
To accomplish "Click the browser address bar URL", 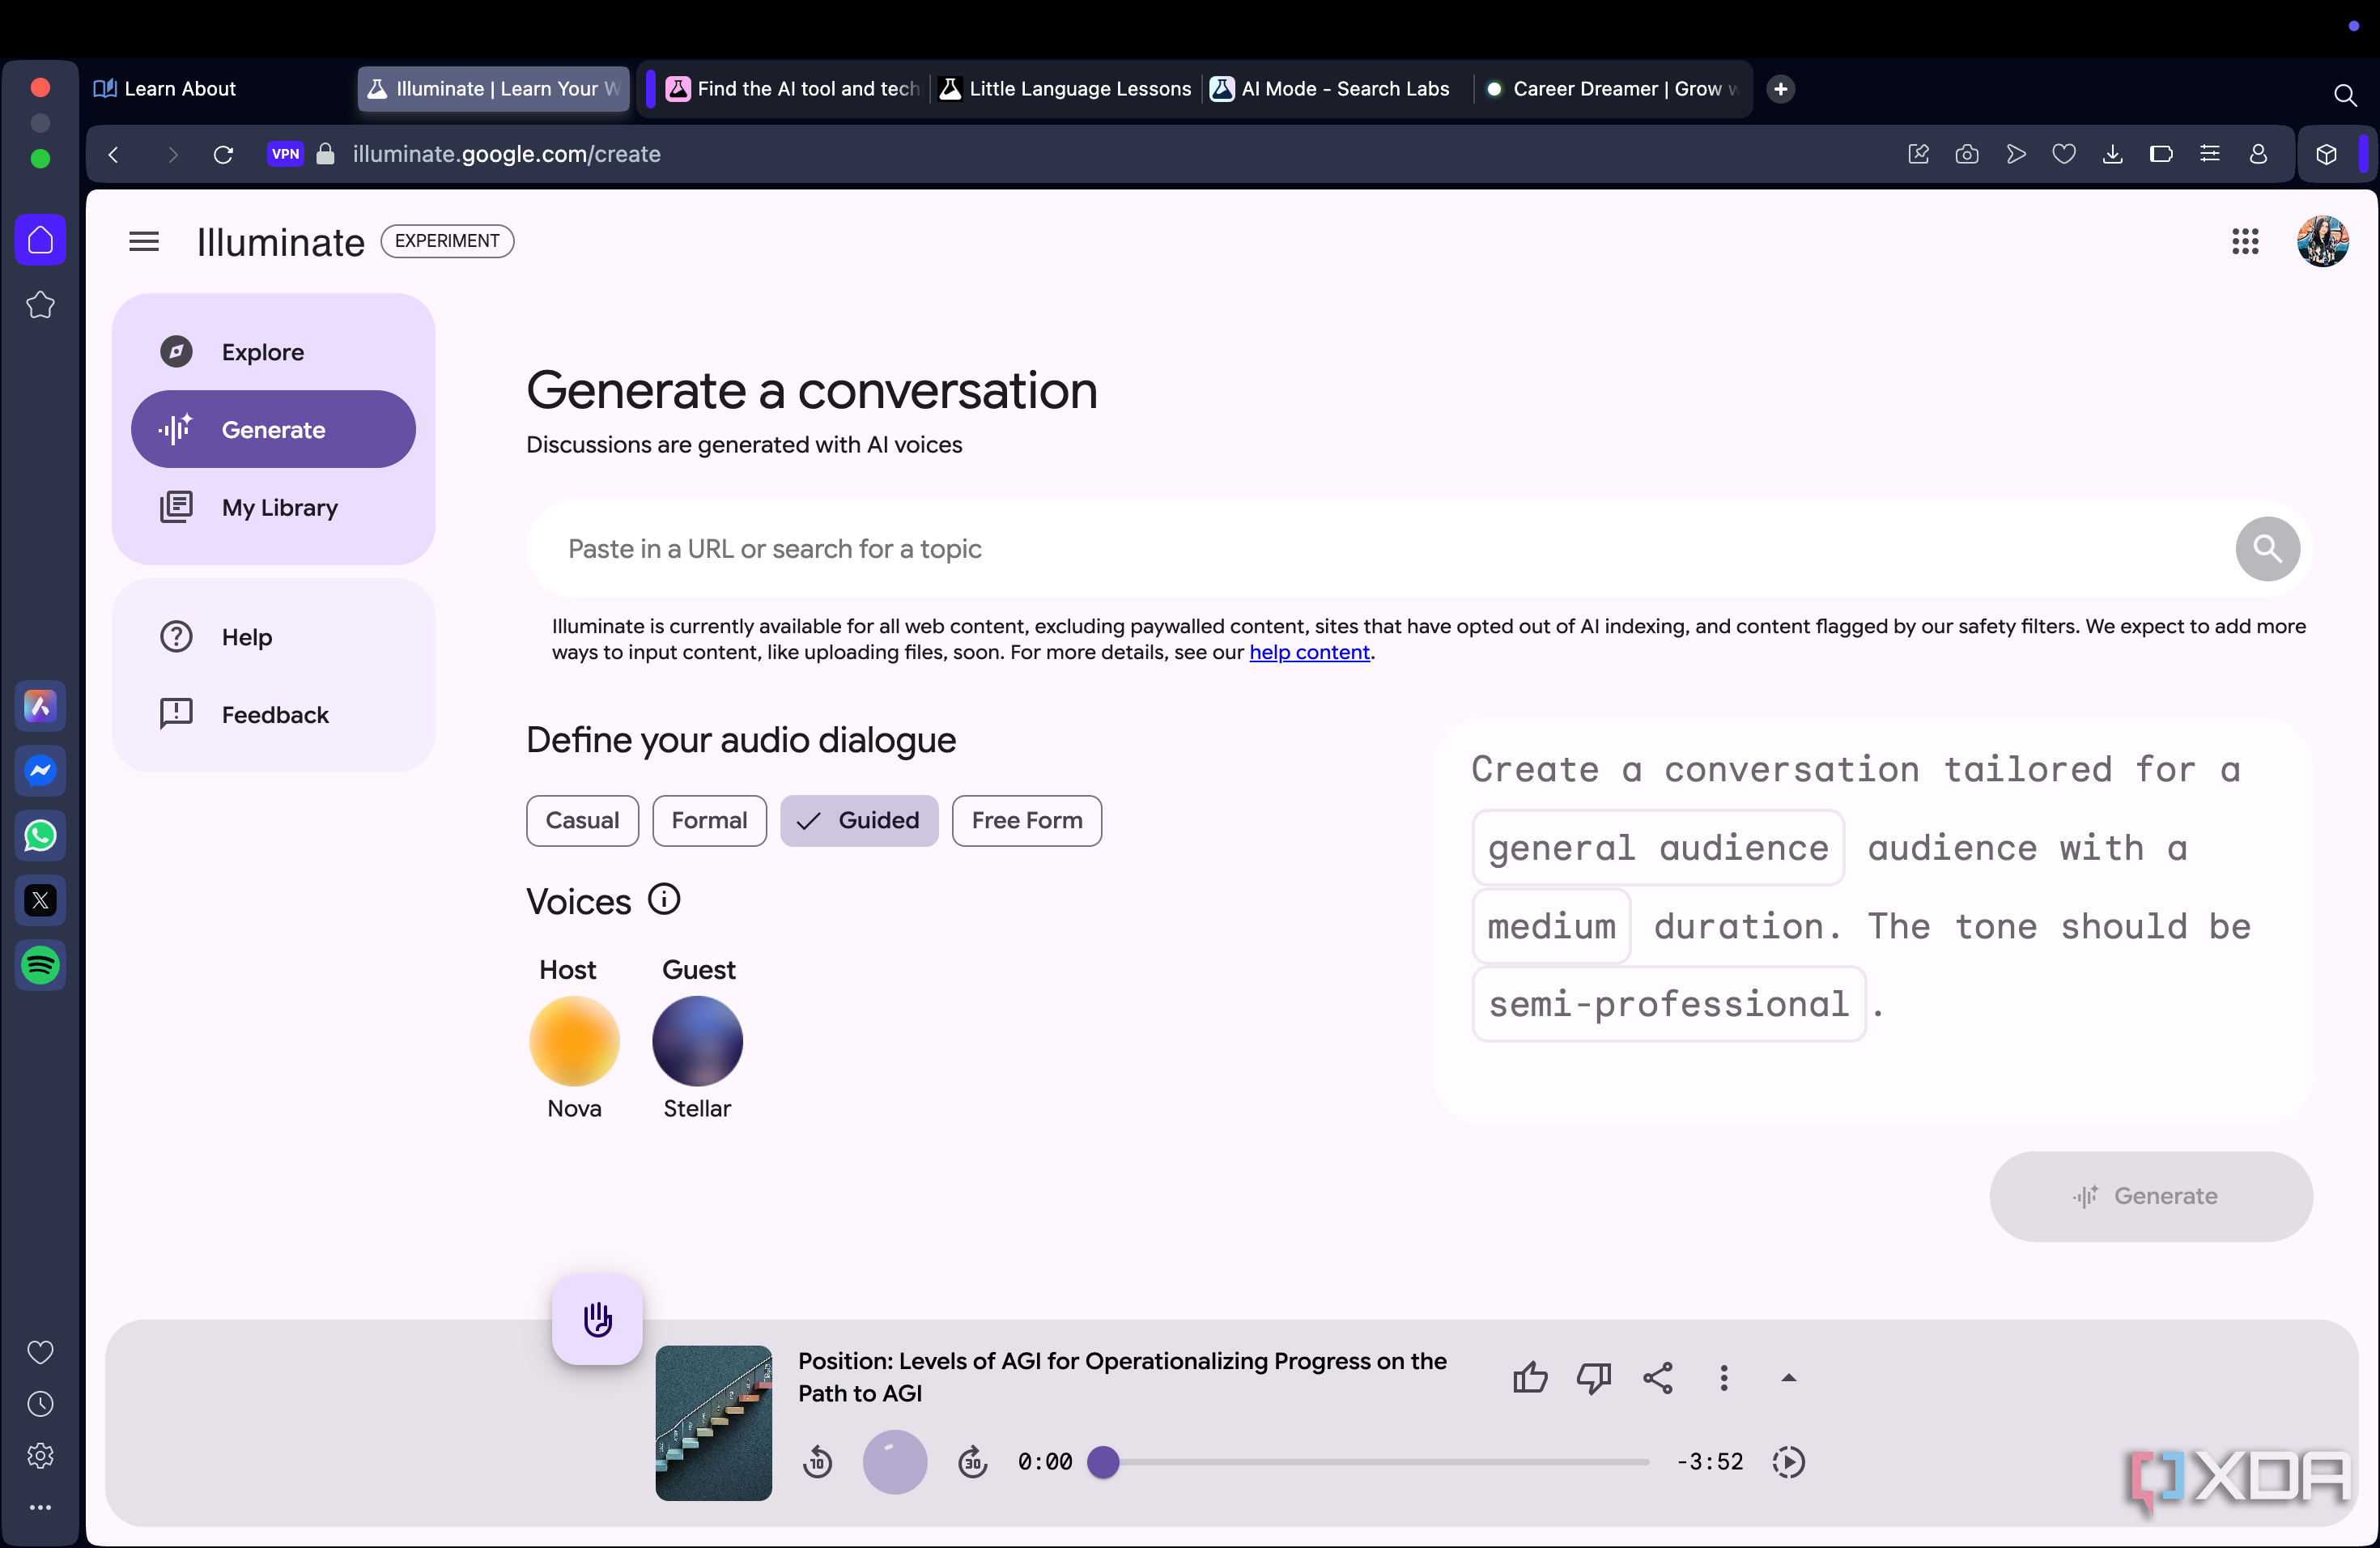I will click(506, 154).
